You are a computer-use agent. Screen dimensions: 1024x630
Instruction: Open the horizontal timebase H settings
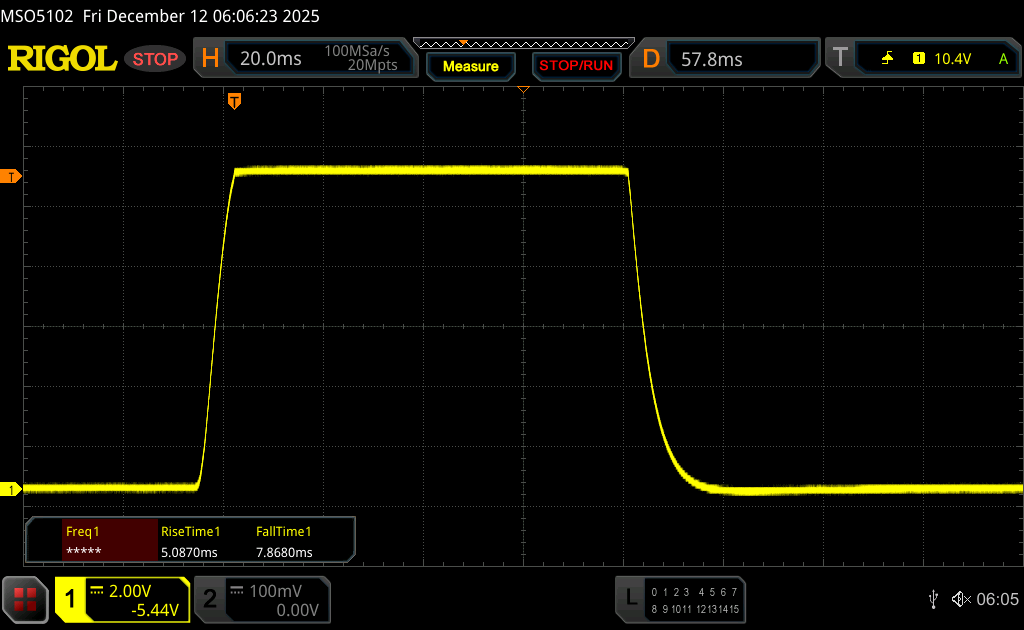click(211, 59)
